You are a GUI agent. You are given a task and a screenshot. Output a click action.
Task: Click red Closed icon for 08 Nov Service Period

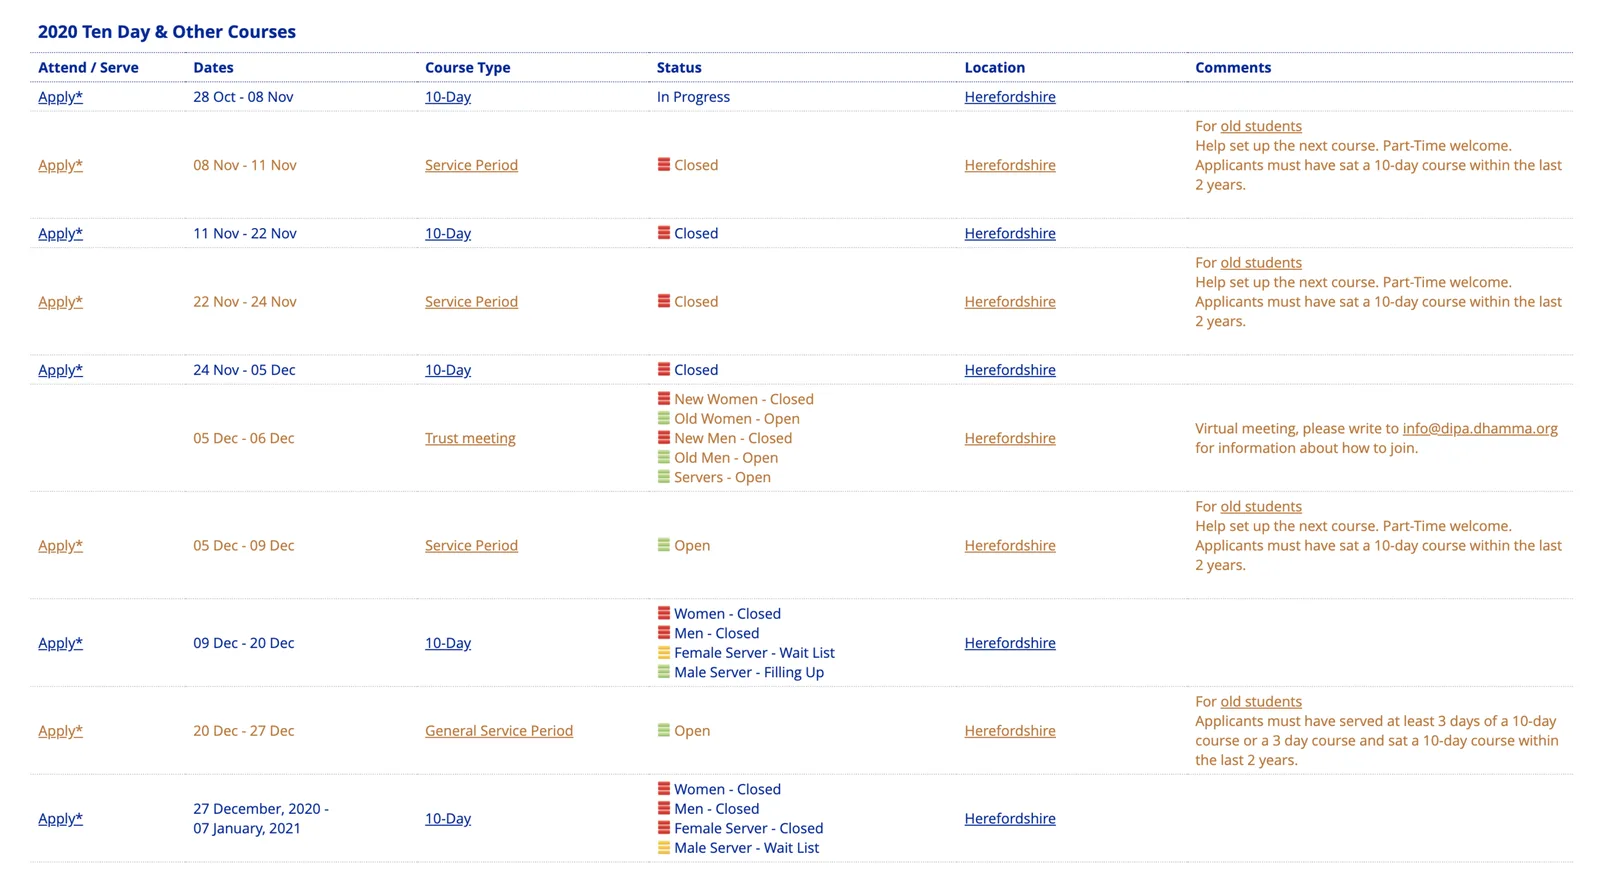coord(663,164)
